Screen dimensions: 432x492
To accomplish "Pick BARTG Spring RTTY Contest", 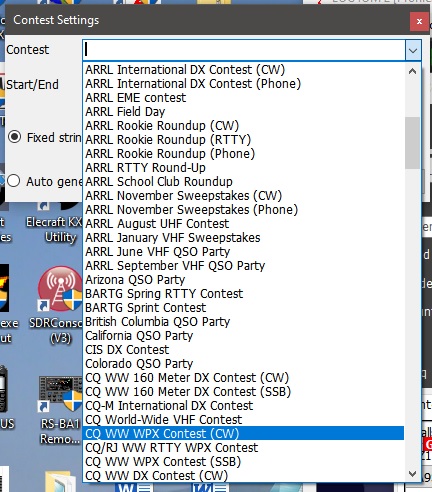I will coord(243,294).
